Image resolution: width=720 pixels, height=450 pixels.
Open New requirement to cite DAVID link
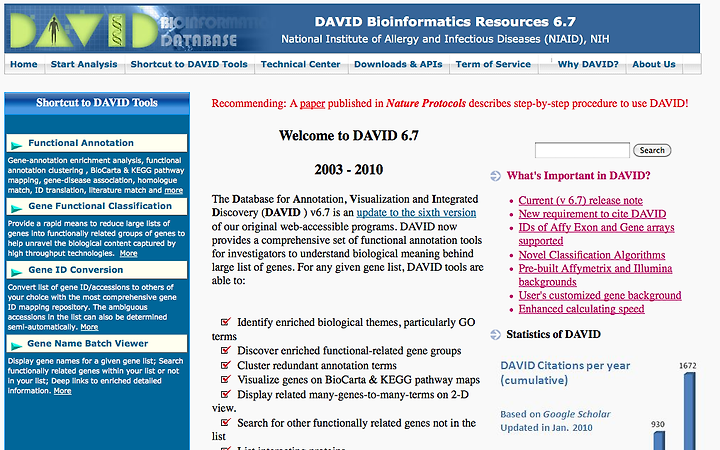592,214
